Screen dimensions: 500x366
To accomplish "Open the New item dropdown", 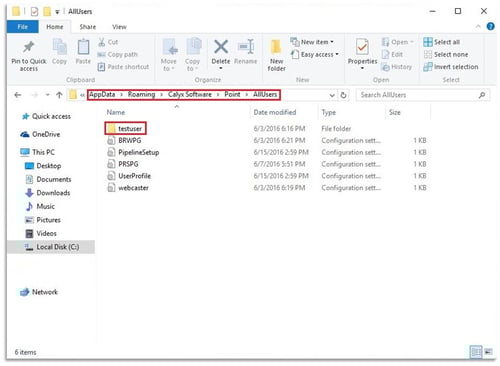I will click(312, 42).
